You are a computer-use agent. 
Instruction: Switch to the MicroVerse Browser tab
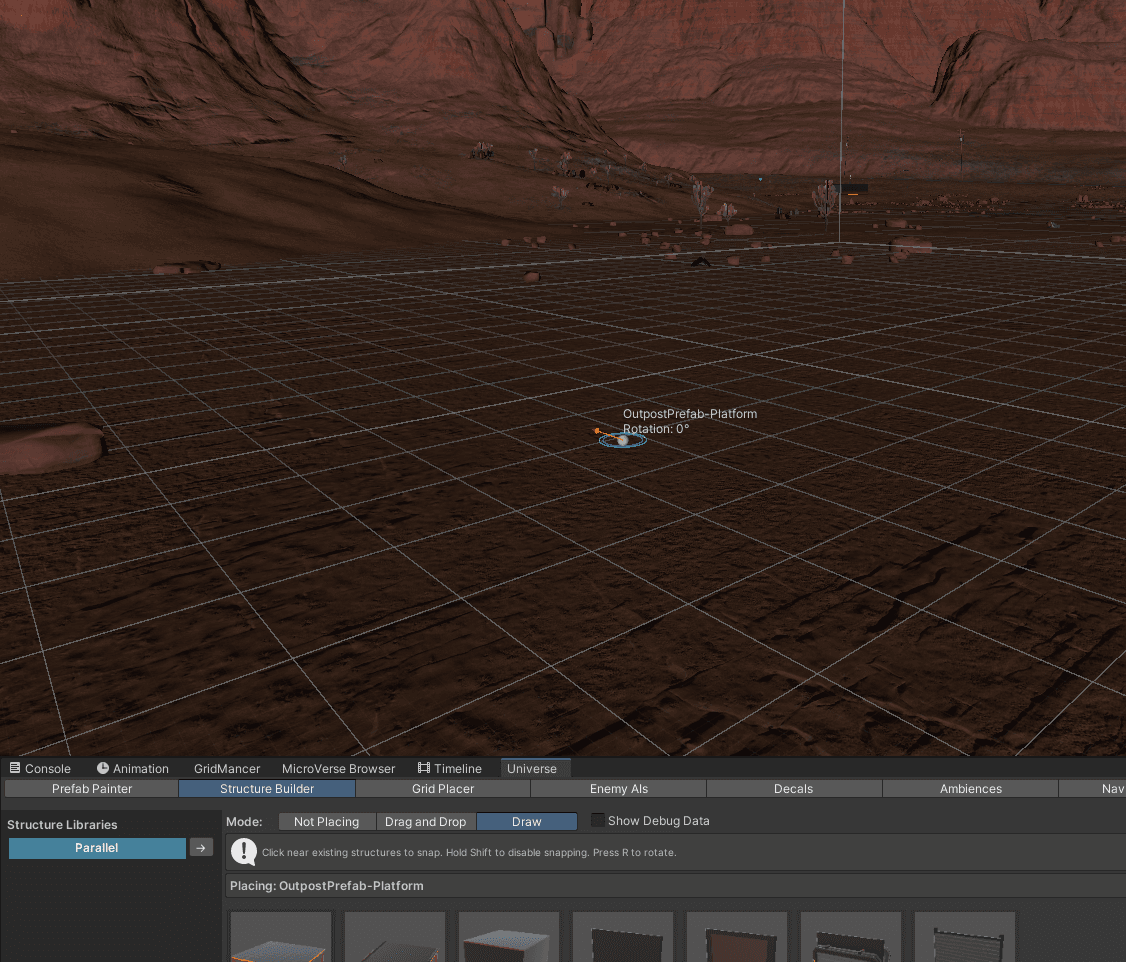(338, 768)
